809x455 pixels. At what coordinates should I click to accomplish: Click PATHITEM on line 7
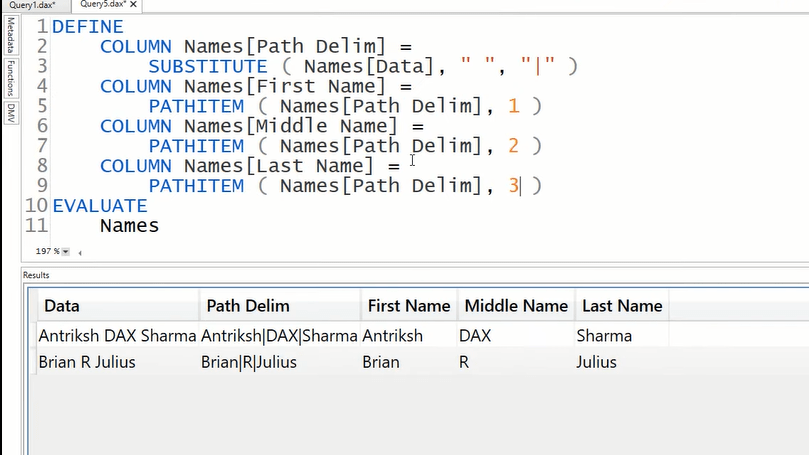[196, 146]
